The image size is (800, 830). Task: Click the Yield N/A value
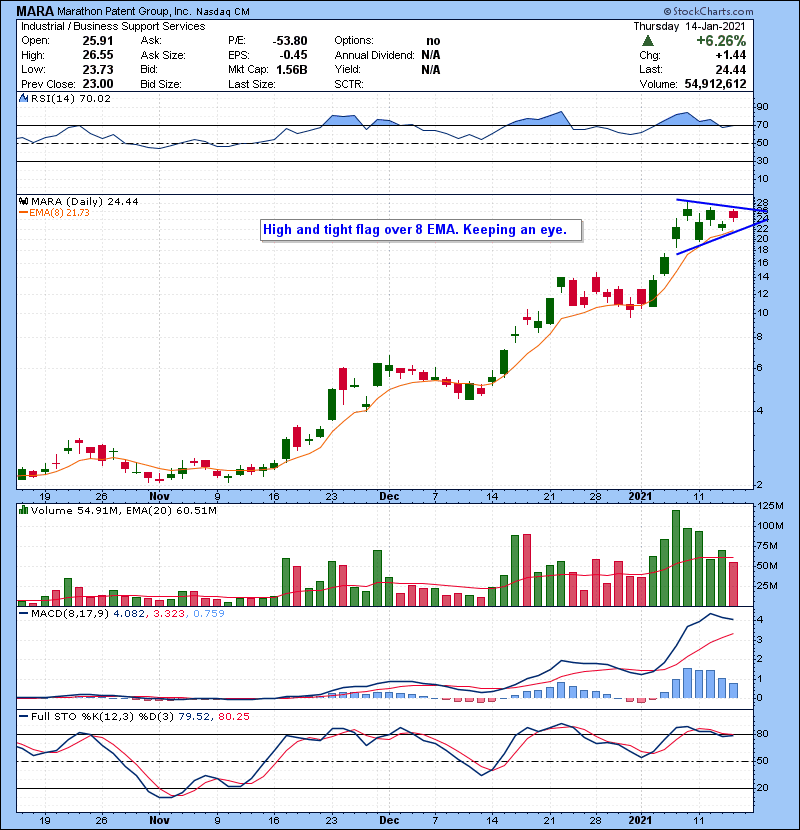coord(431,69)
